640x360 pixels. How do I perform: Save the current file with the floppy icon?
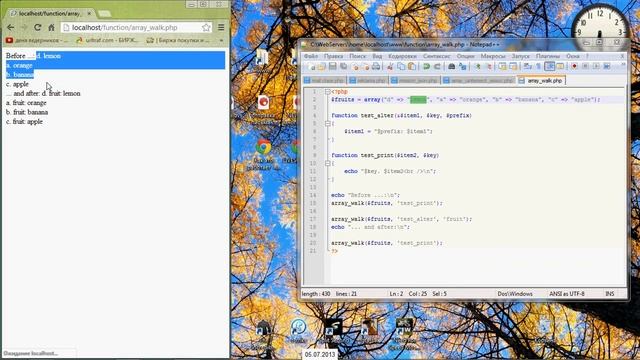coord(333,67)
